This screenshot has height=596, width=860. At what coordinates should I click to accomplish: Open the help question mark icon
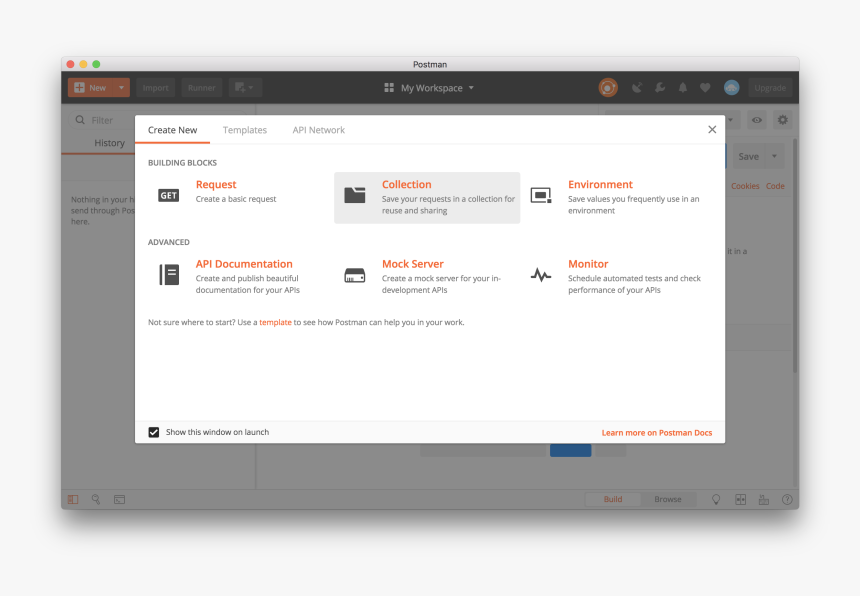tap(787, 499)
